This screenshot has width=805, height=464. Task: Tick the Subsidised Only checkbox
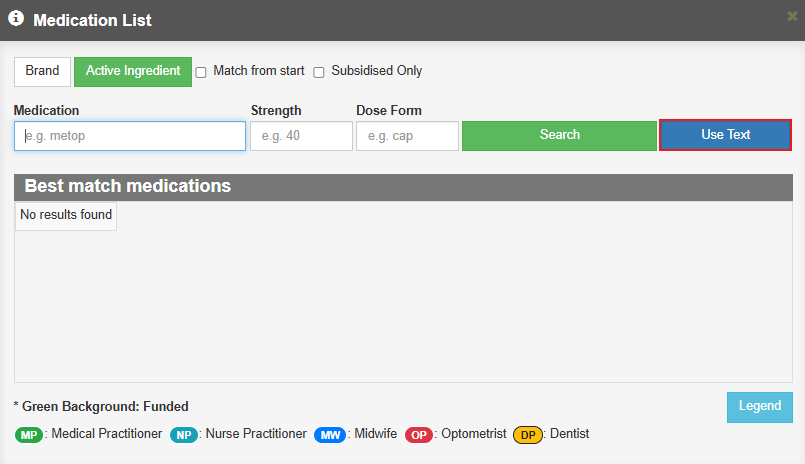pos(319,72)
